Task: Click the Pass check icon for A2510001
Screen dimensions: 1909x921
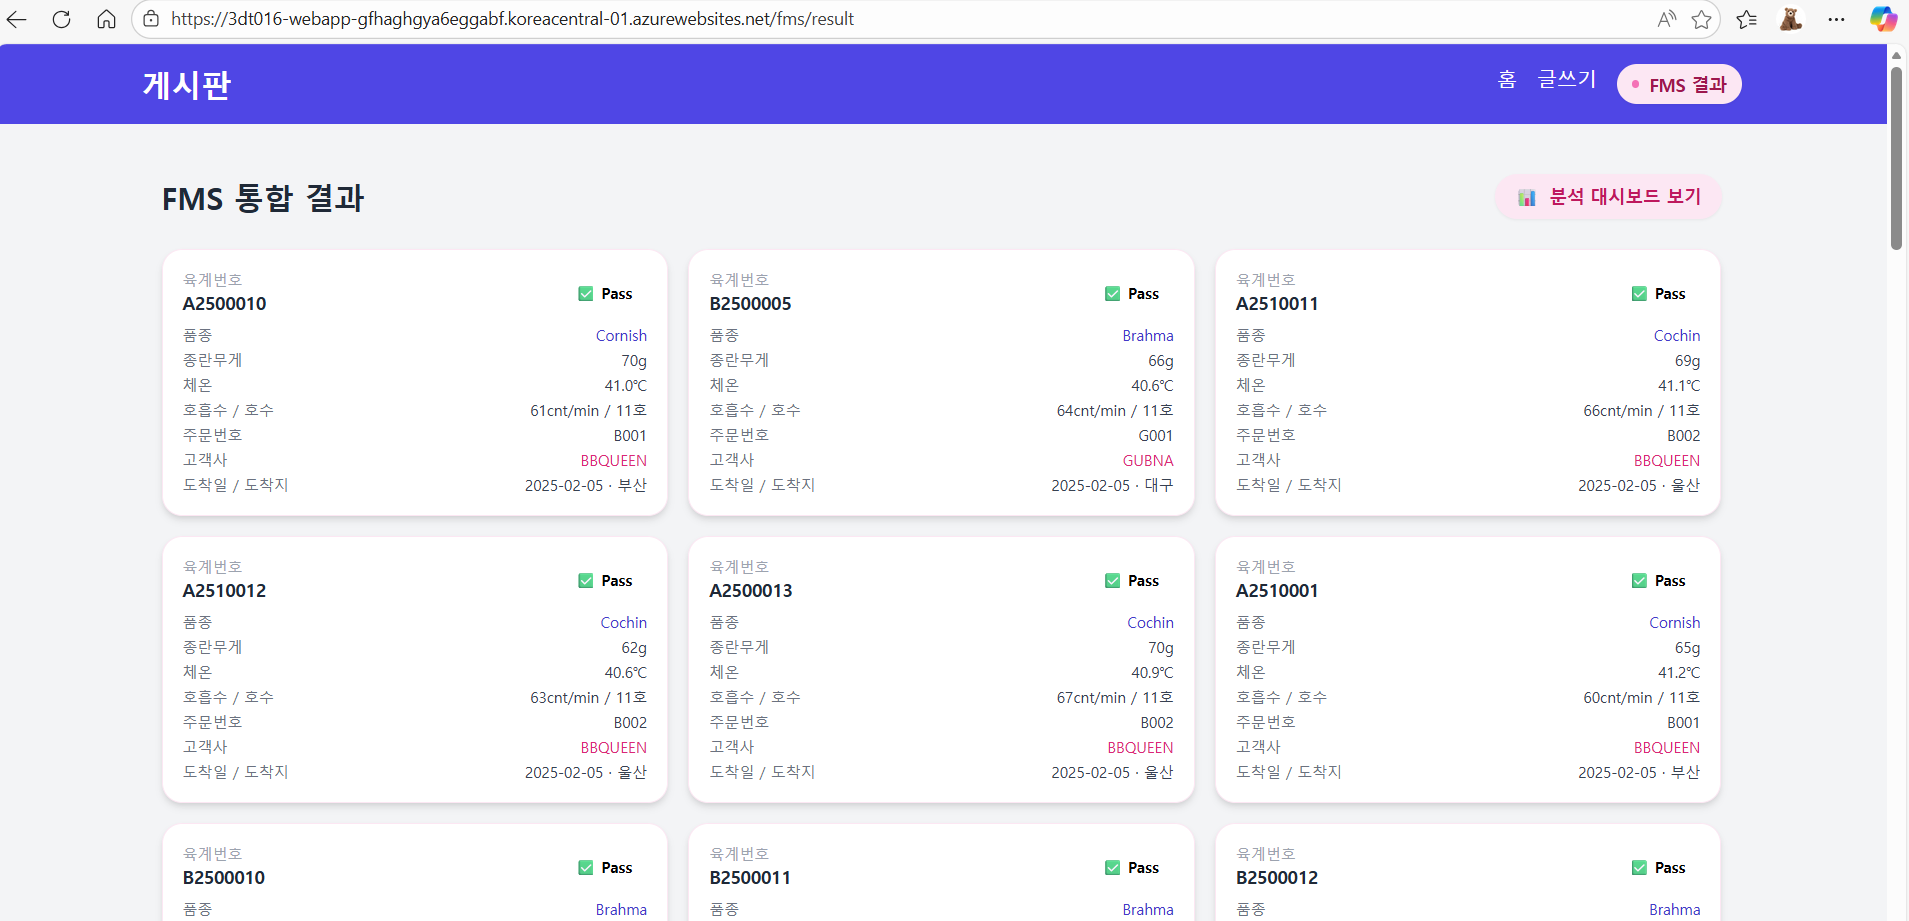Action: pyautogui.click(x=1639, y=581)
